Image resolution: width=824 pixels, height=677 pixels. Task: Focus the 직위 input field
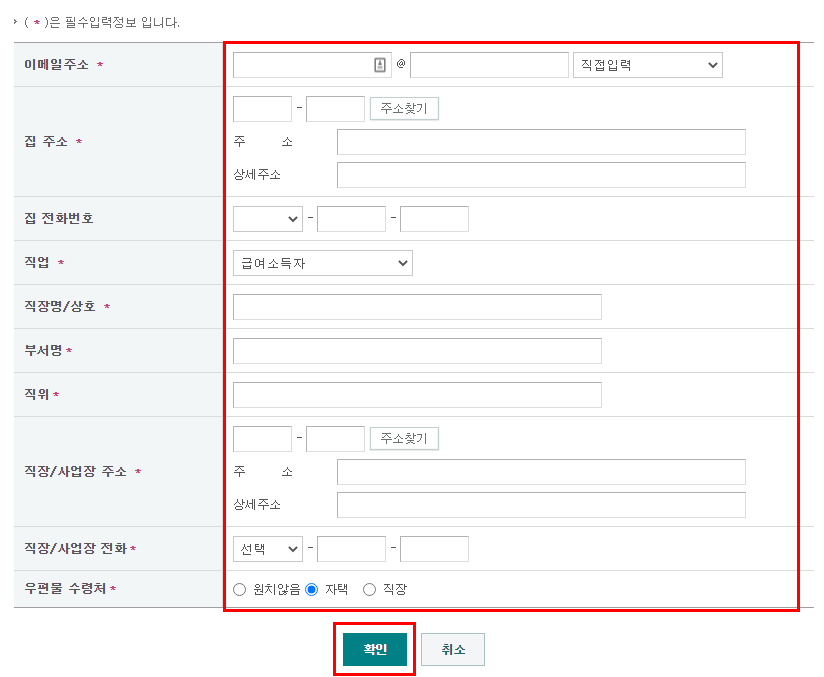(417, 395)
